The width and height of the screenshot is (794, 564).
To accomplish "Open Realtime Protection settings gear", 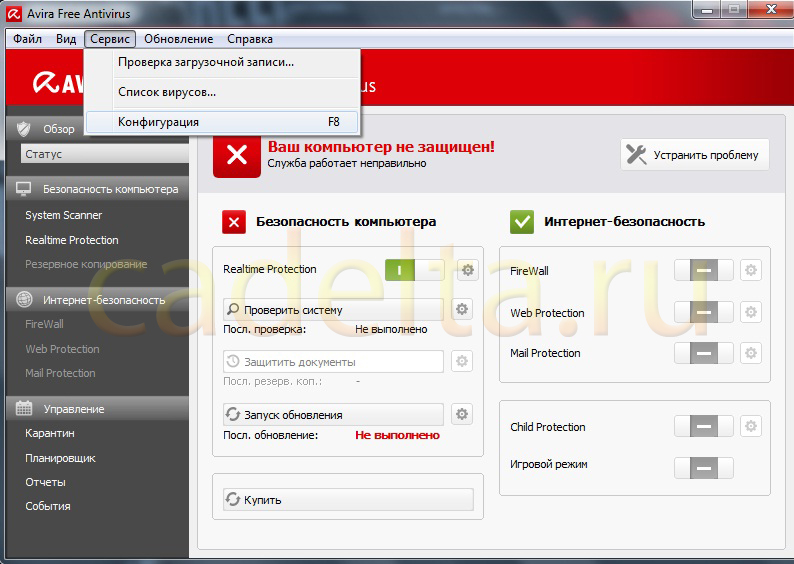I will (x=467, y=270).
